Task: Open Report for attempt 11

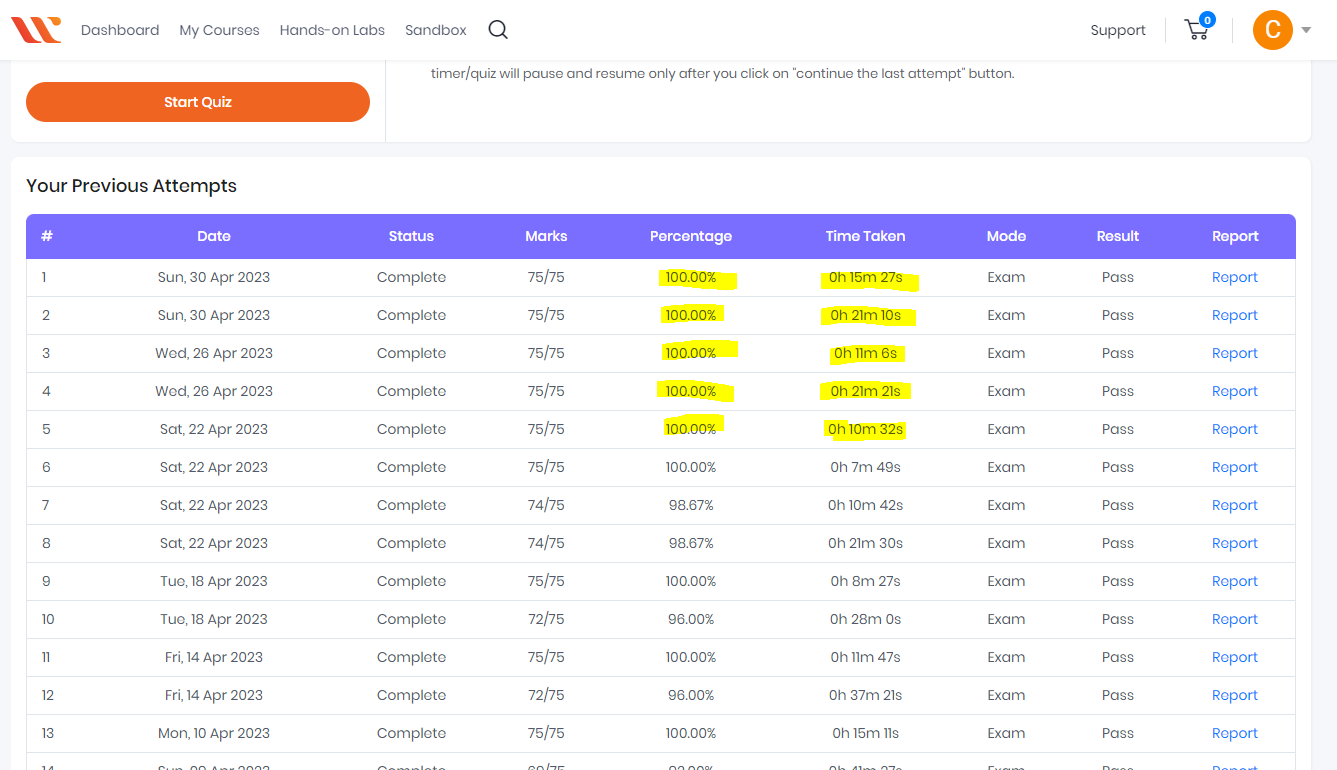Action: [x=1235, y=657]
